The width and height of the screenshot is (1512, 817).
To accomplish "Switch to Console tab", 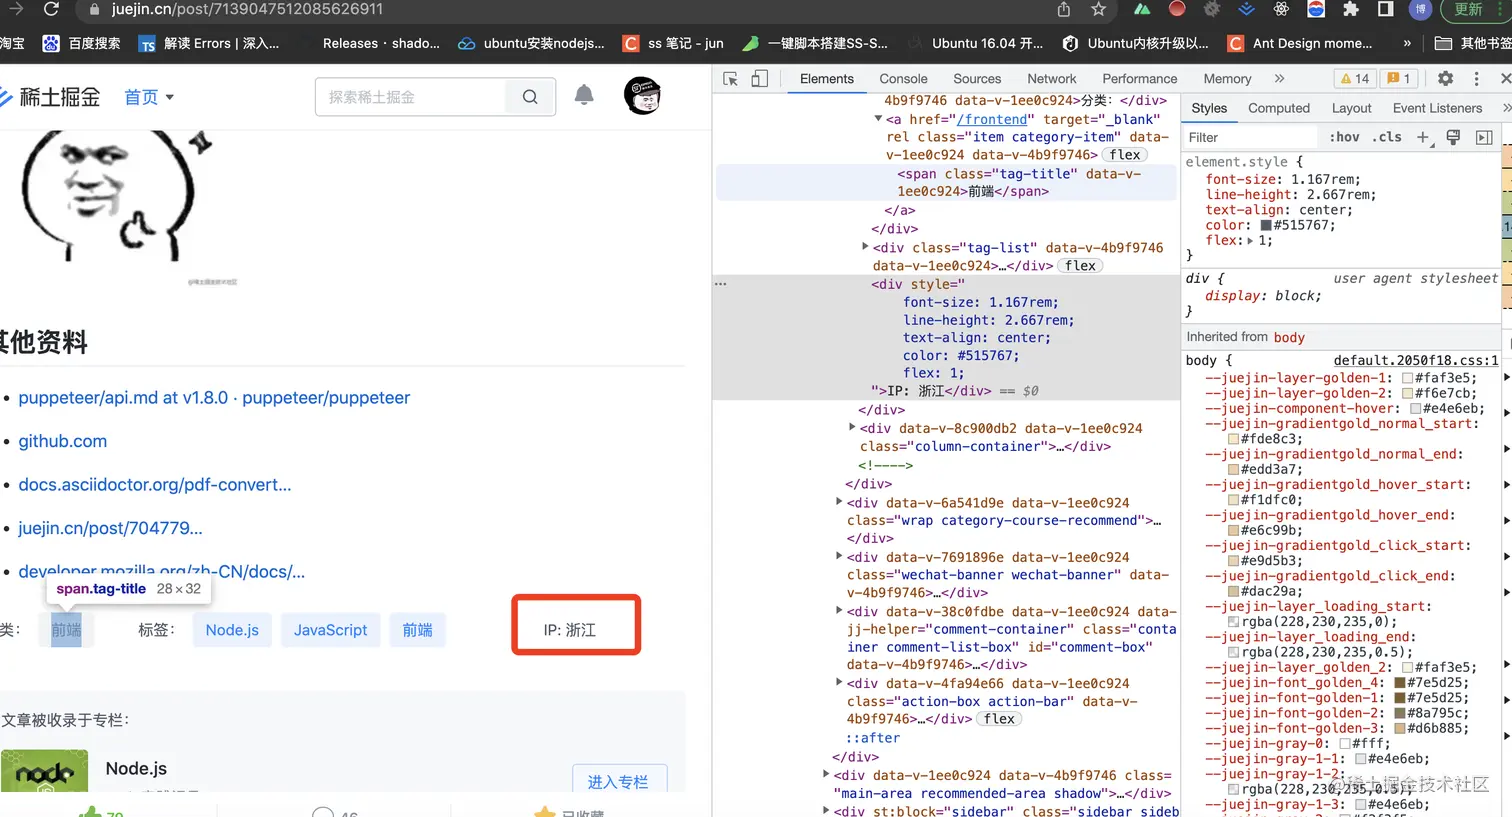I will click(x=903, y=79).
